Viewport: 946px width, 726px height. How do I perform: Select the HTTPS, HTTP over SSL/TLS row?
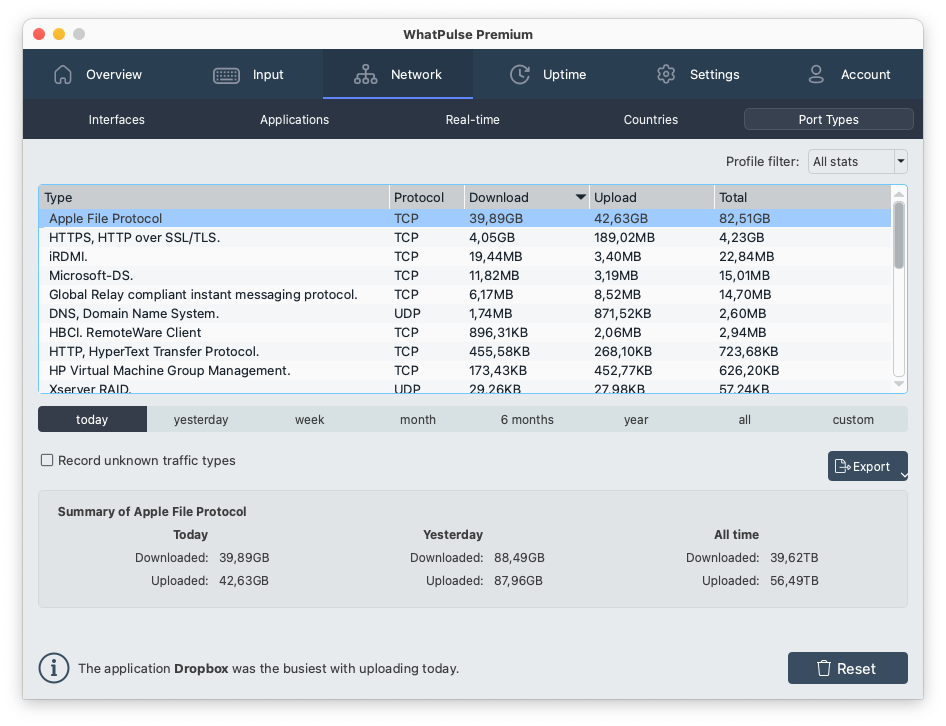pos(135,238)
